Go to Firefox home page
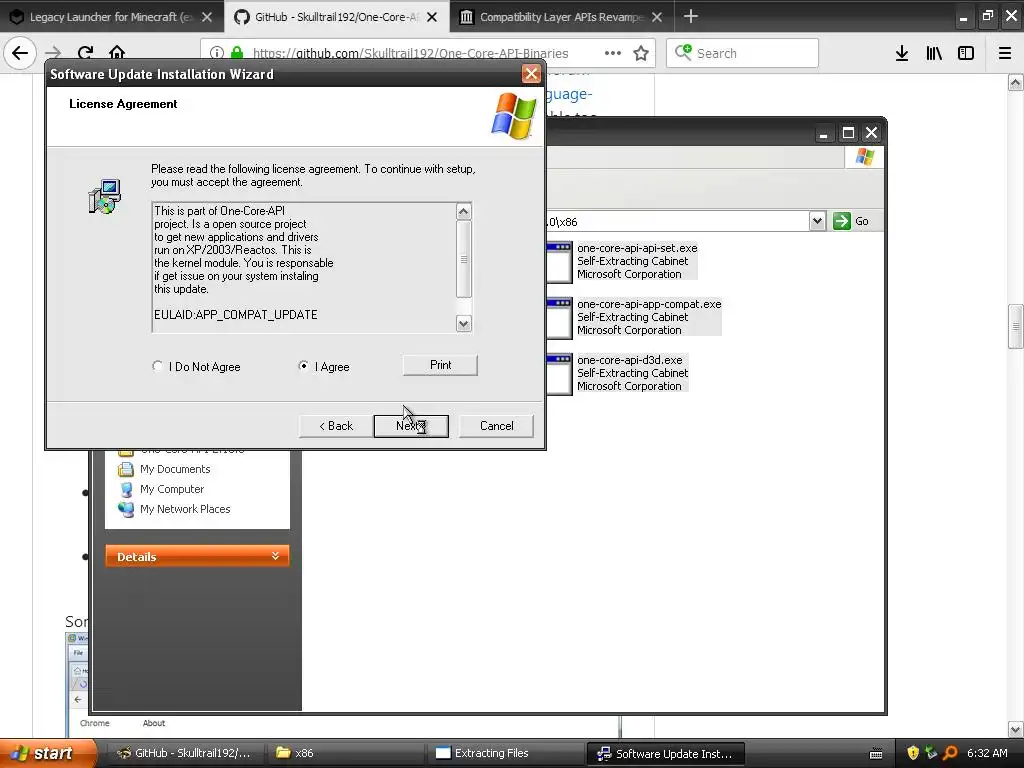 point(117,53)
